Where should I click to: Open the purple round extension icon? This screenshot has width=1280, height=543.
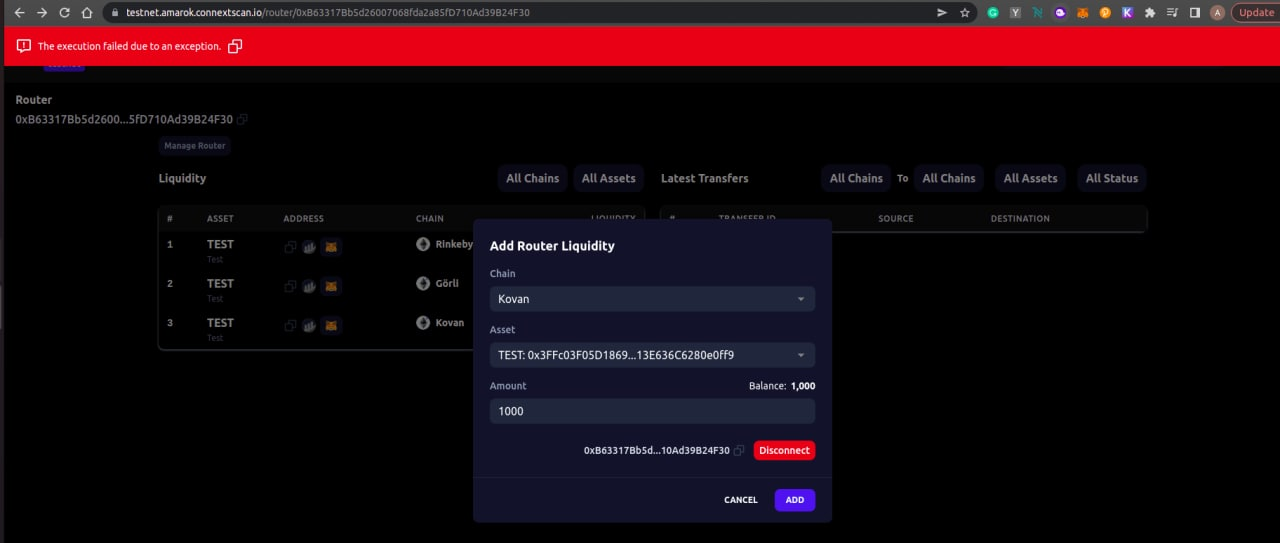(x=1060, y=13)
